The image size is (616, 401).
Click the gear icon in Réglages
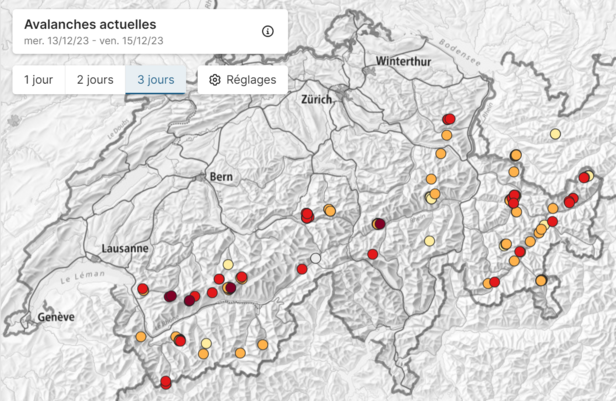coord(214,80)
